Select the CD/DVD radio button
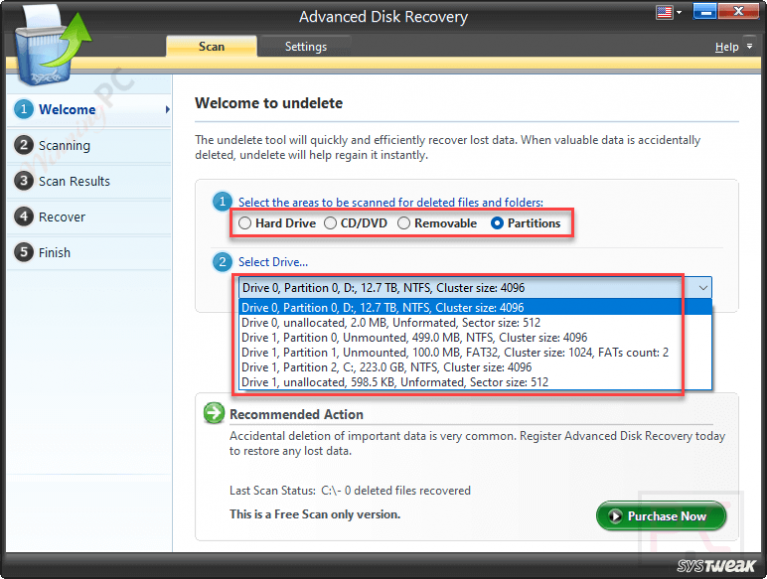 click(x=330, y=223)
